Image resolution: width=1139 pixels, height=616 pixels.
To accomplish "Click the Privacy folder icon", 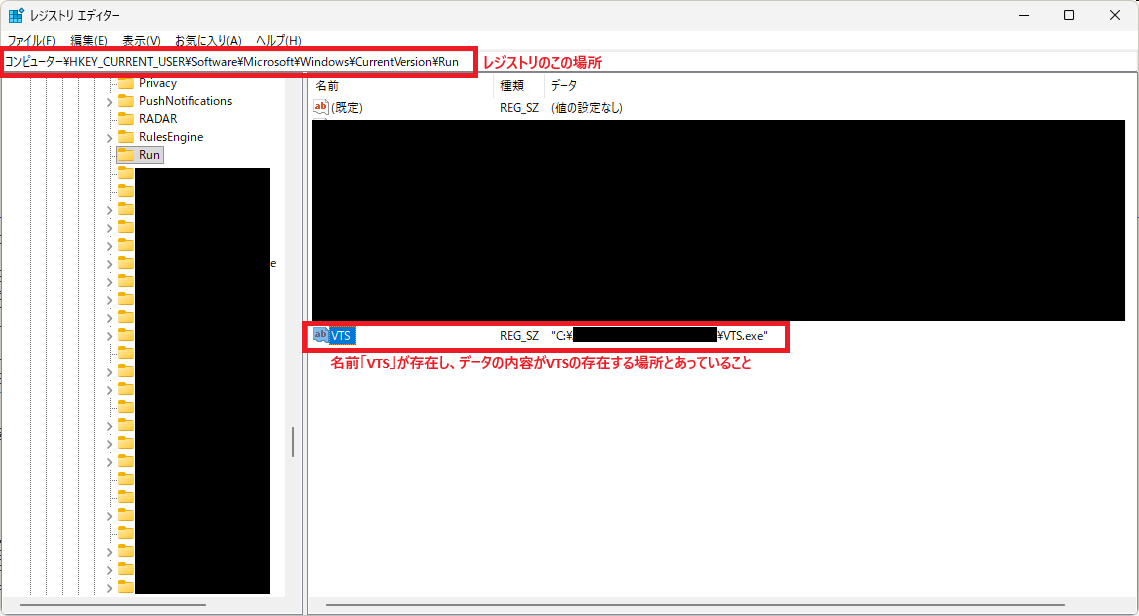I will point(126,83).
